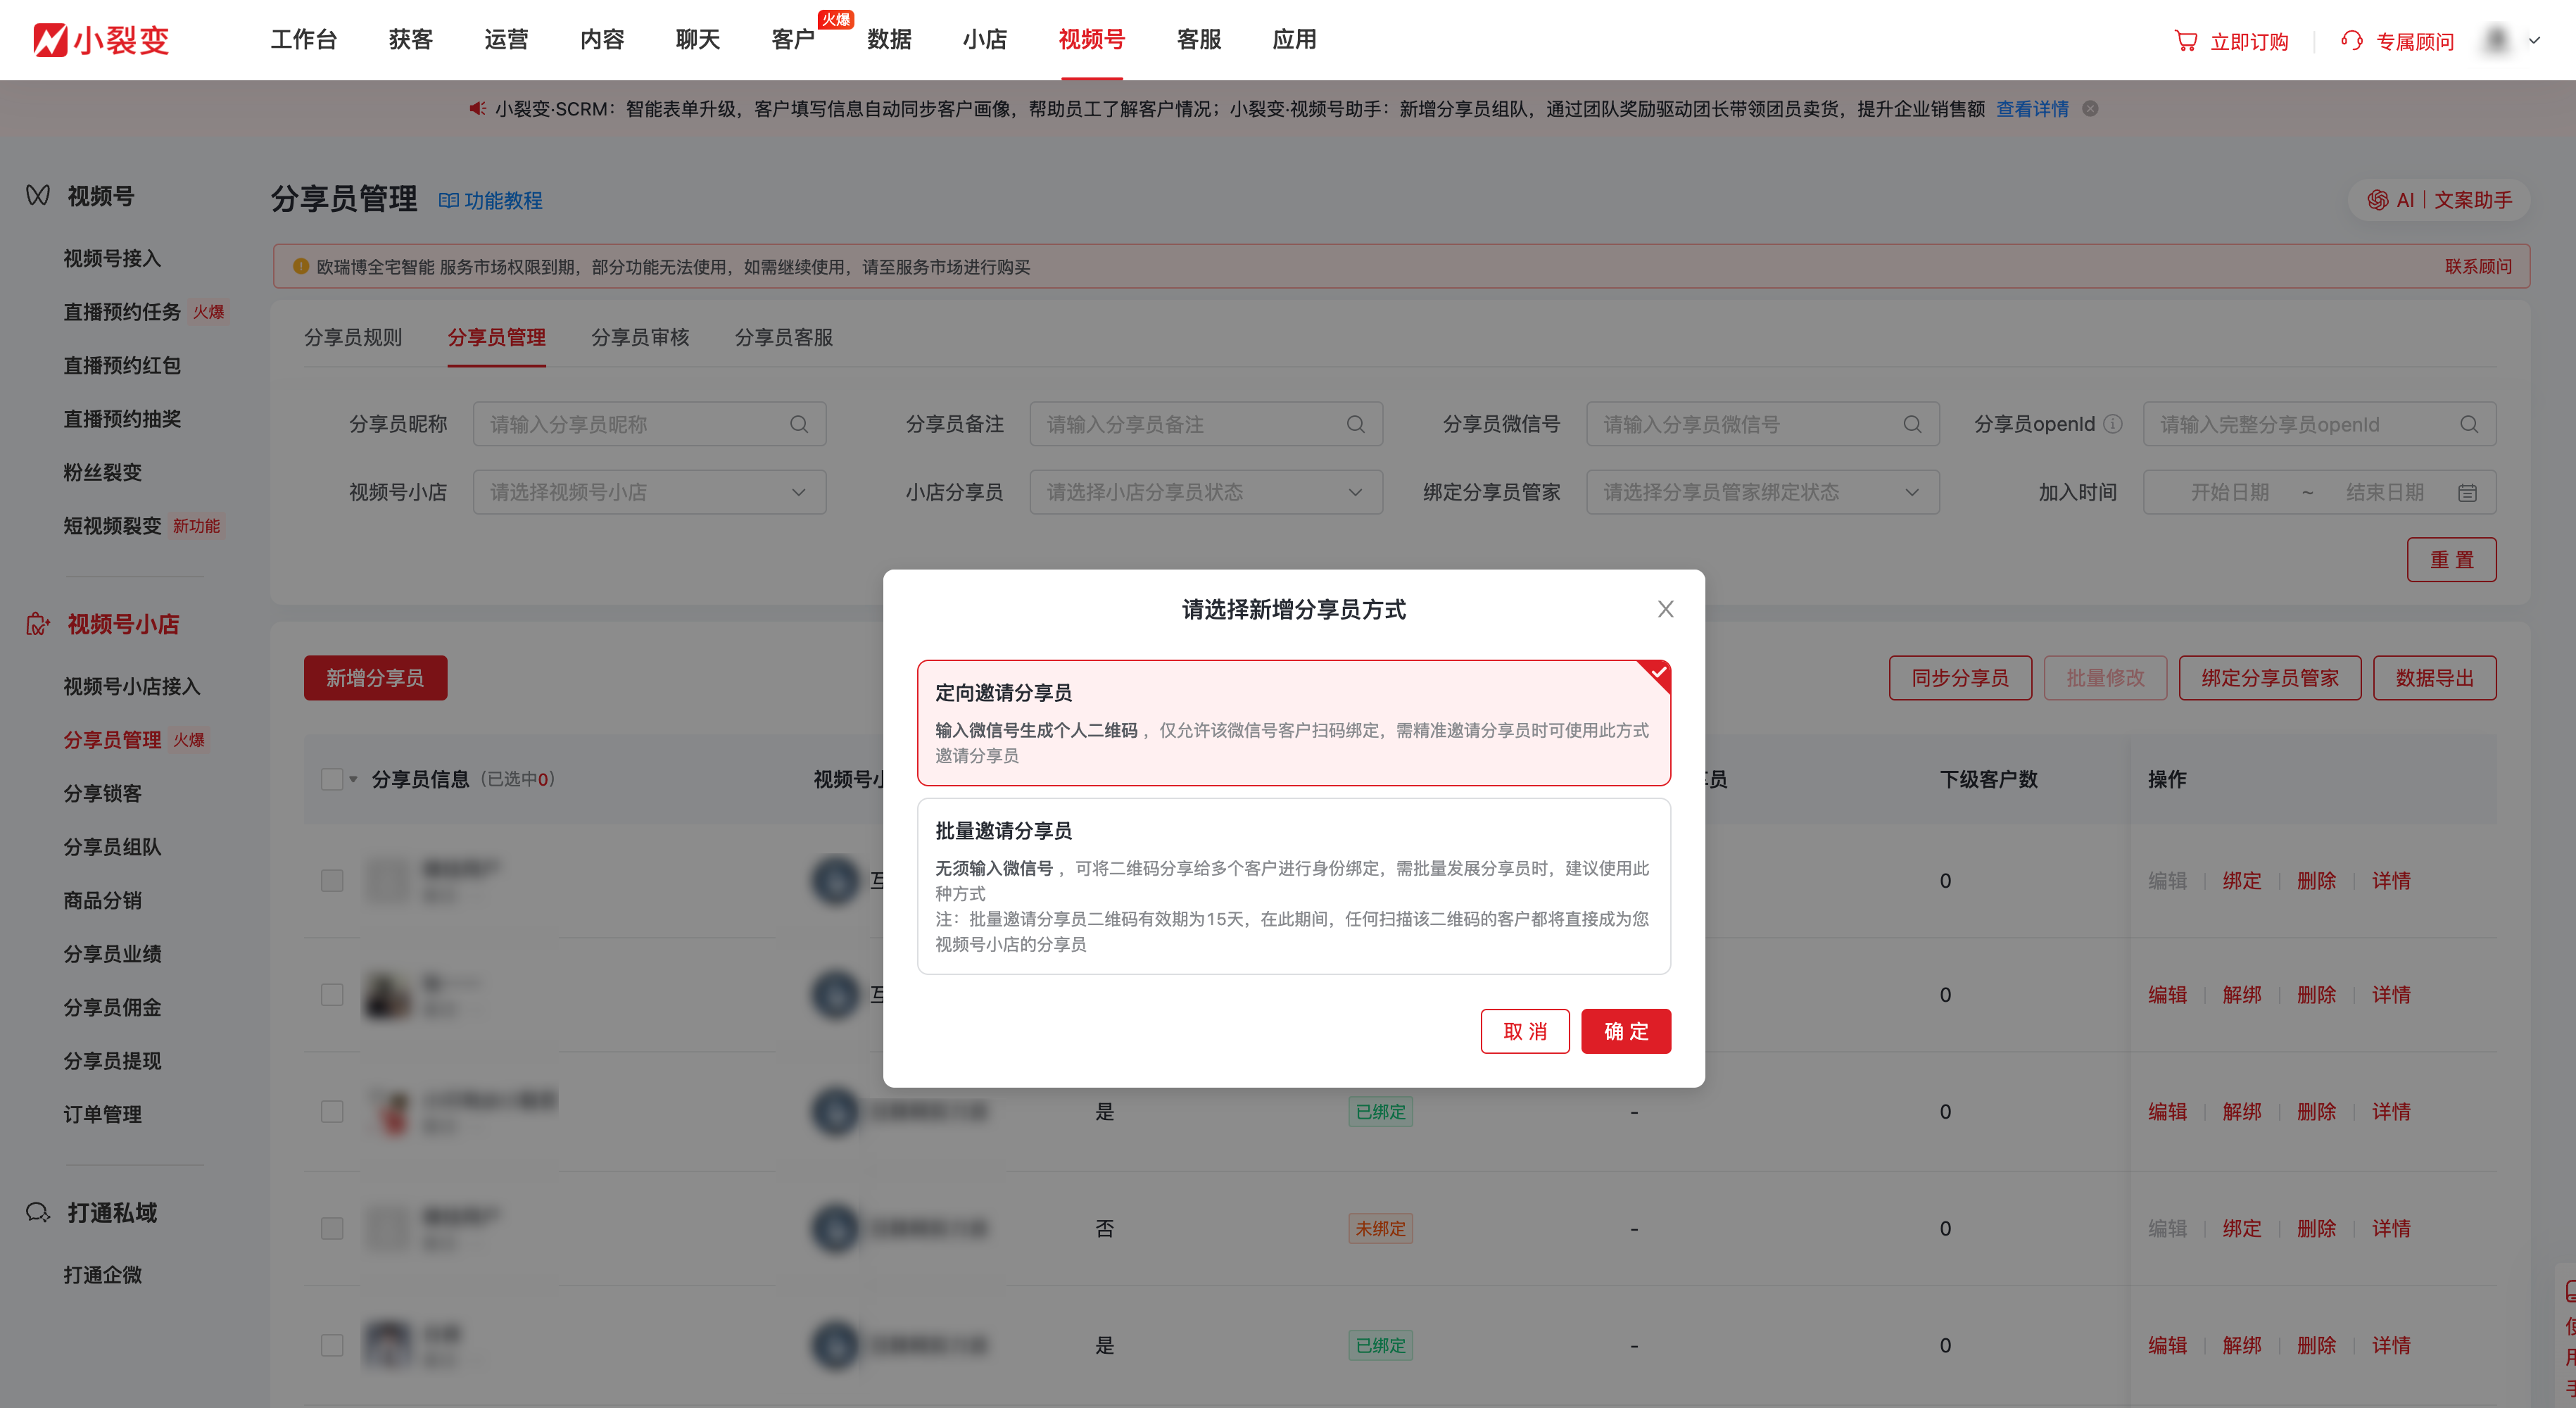The width and height of the screenshot is (2576, 1408).
Task: Open the 功能教程 book icon link
Action: pyautogui.click(x=449, y=201)
